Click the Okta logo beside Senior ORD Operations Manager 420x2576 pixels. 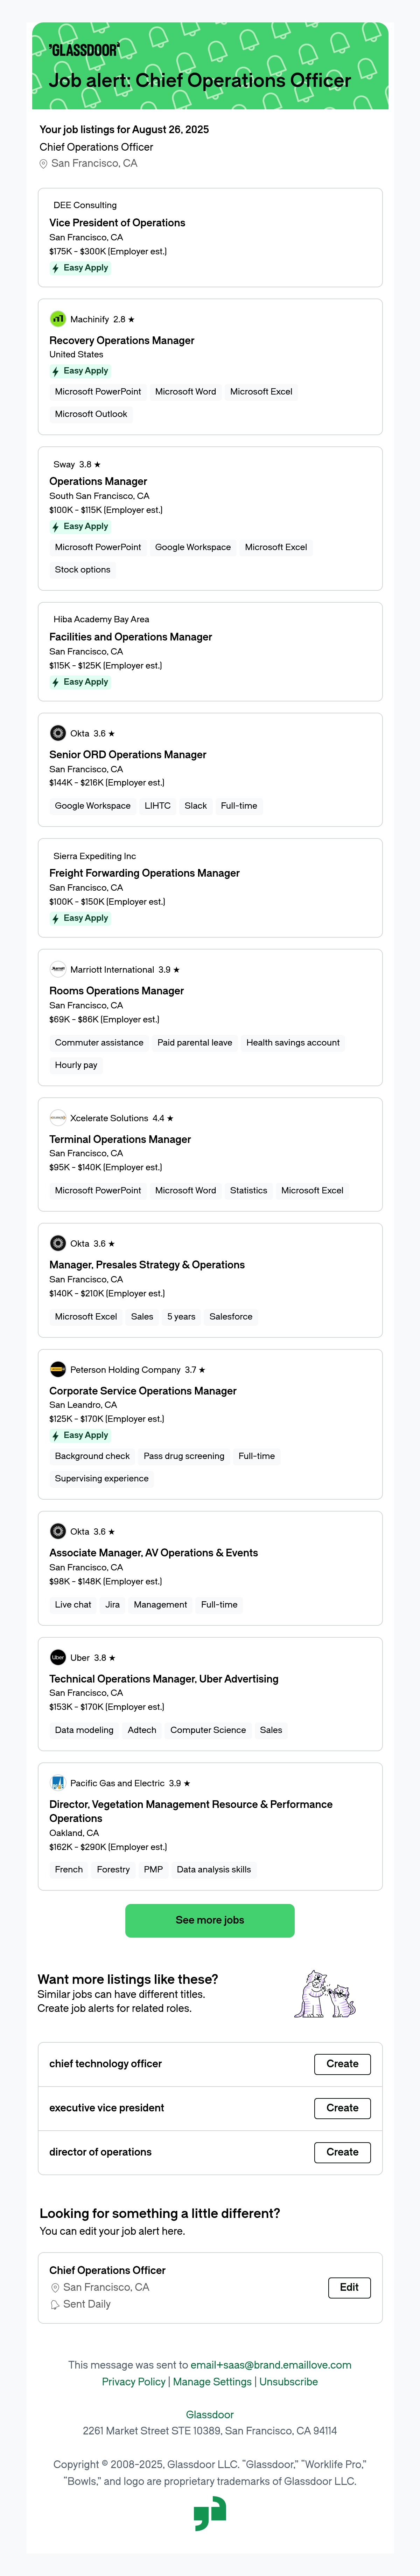(58, 733)
